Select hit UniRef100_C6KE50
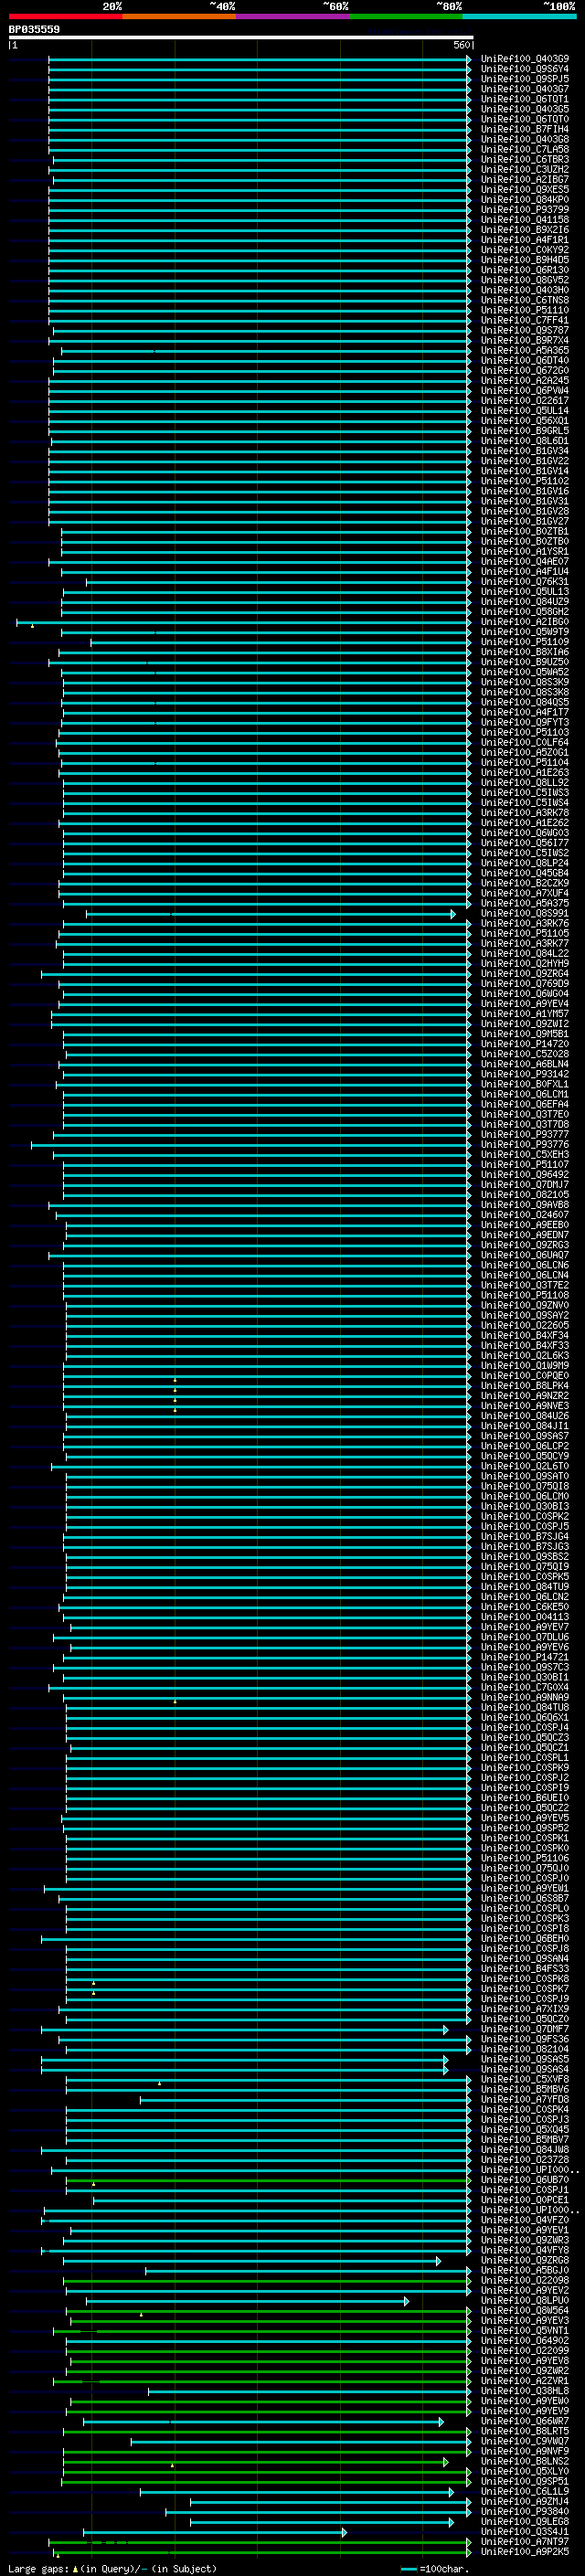 [x=525, y=1606]
